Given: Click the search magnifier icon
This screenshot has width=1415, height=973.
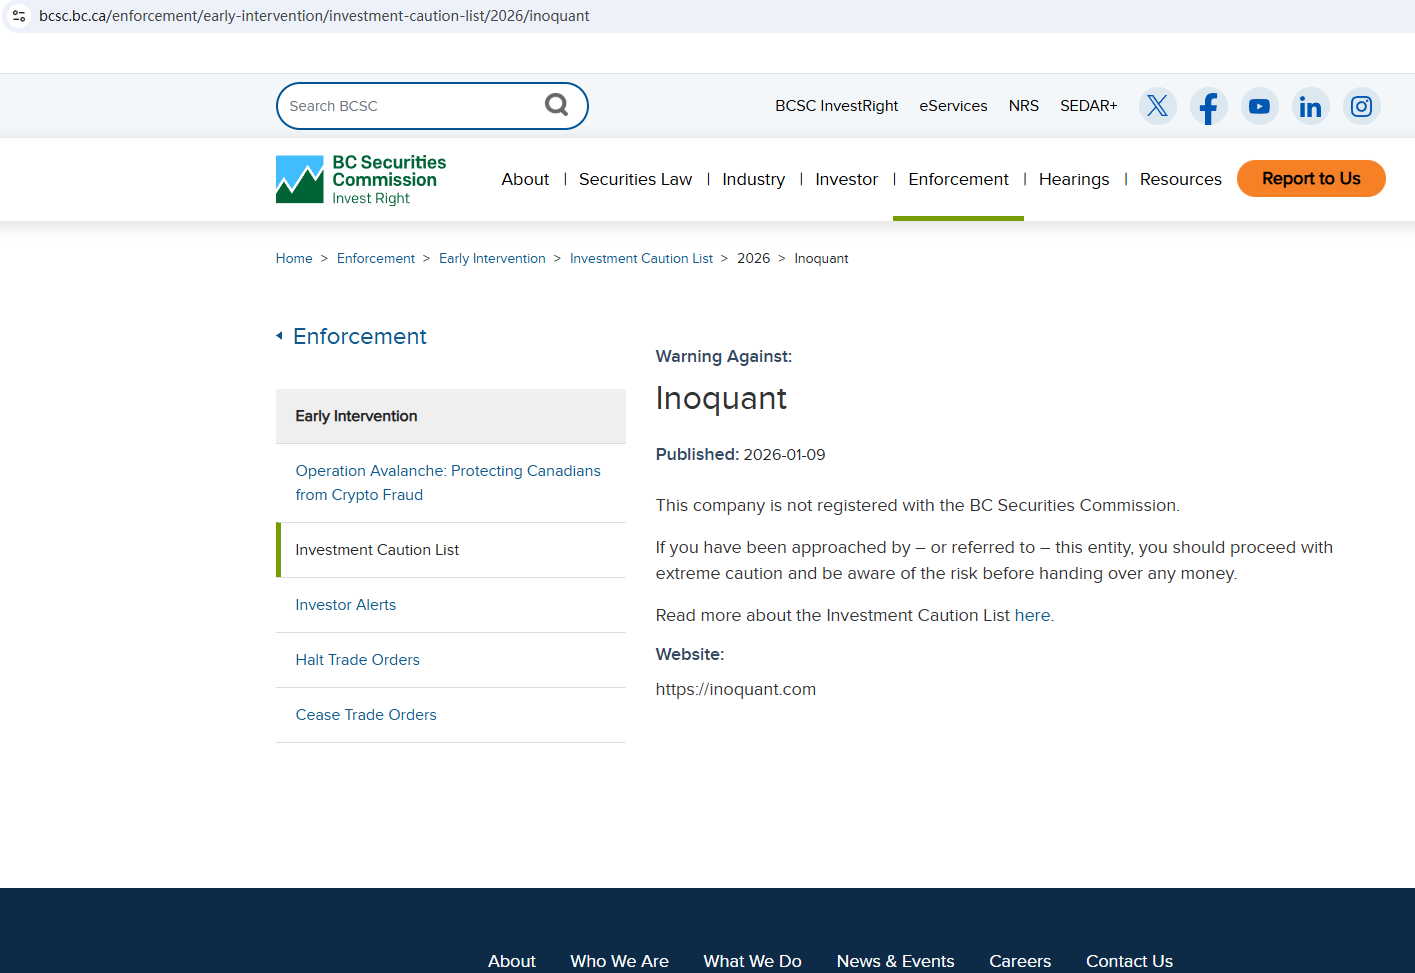Looking at the screenshot, I should click(556, 105).
